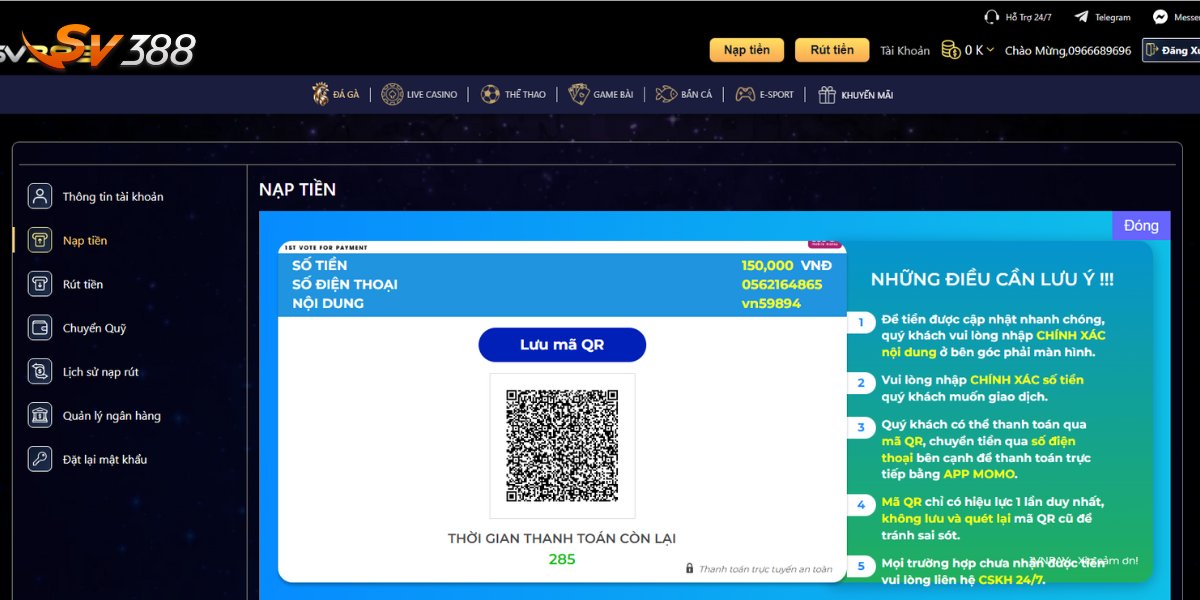The height and width of the screenshot is (600, 1200).
Task: Click the 150,000 amount value
Action: tap(767, 265)
